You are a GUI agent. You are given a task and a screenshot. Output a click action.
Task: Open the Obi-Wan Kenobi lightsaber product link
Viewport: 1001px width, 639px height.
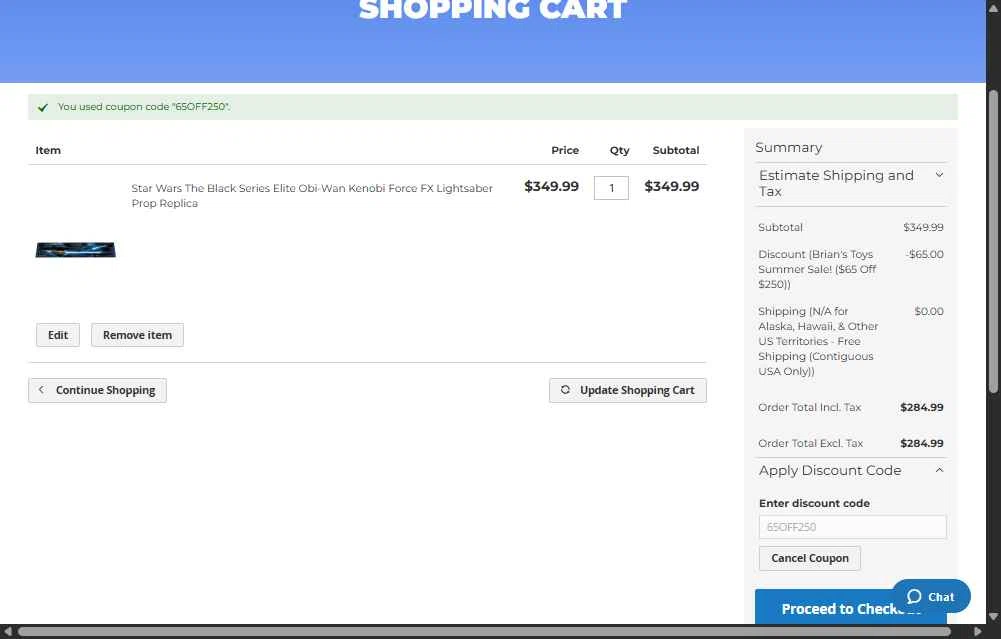tap(312, 195)
